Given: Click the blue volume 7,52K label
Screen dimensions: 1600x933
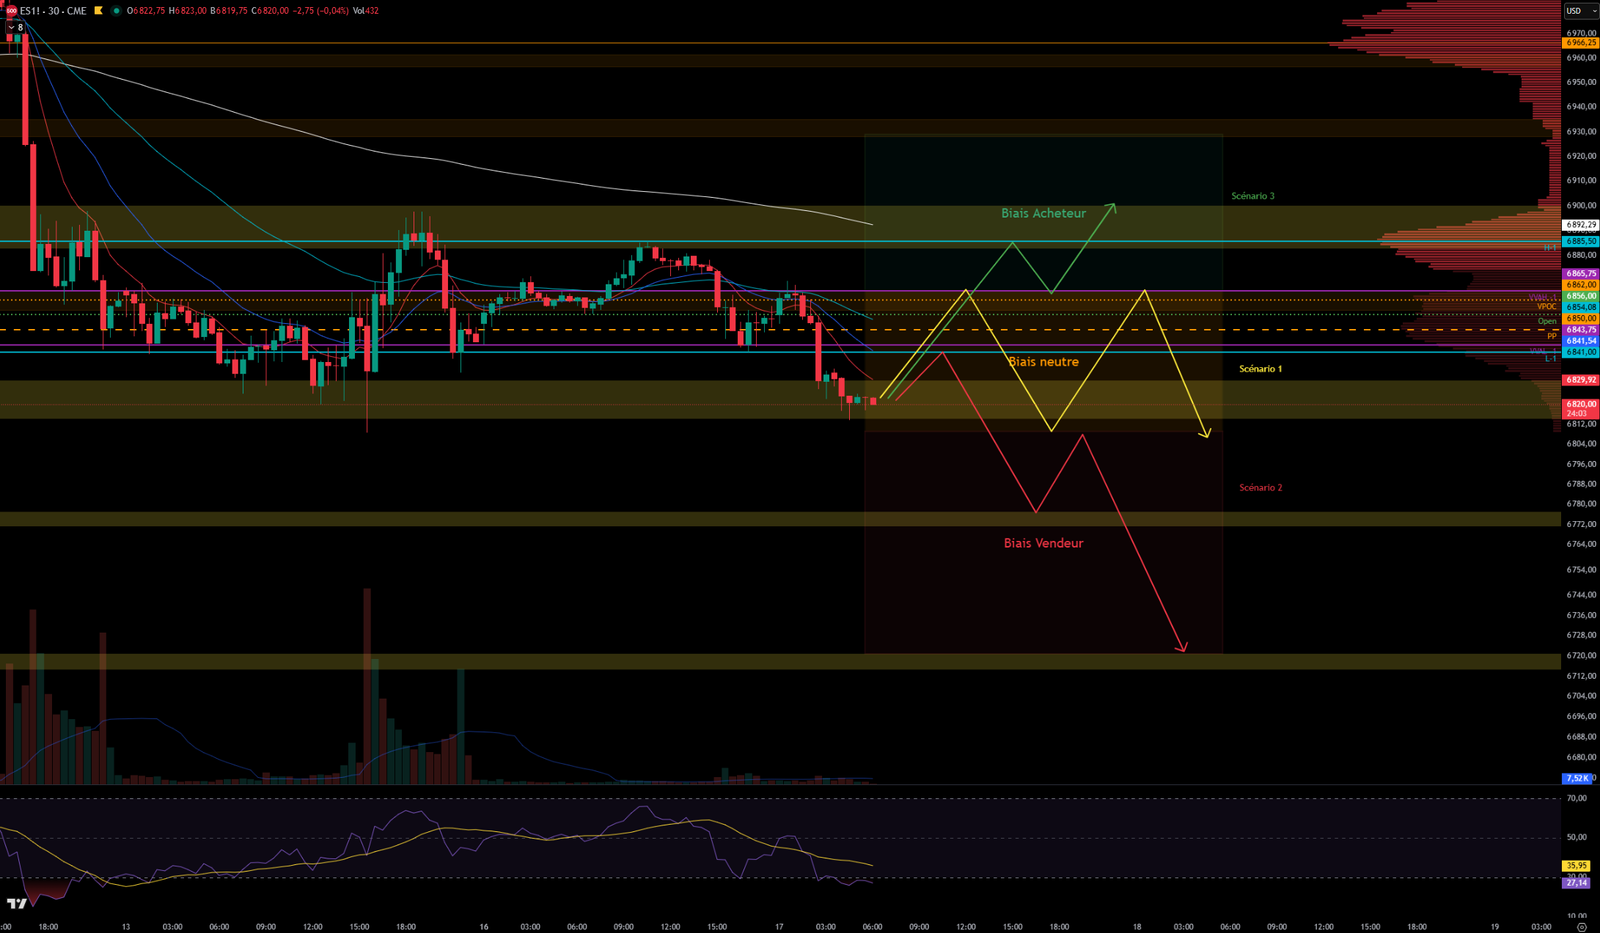Looking at the screenshot, I should (1576, 778).
